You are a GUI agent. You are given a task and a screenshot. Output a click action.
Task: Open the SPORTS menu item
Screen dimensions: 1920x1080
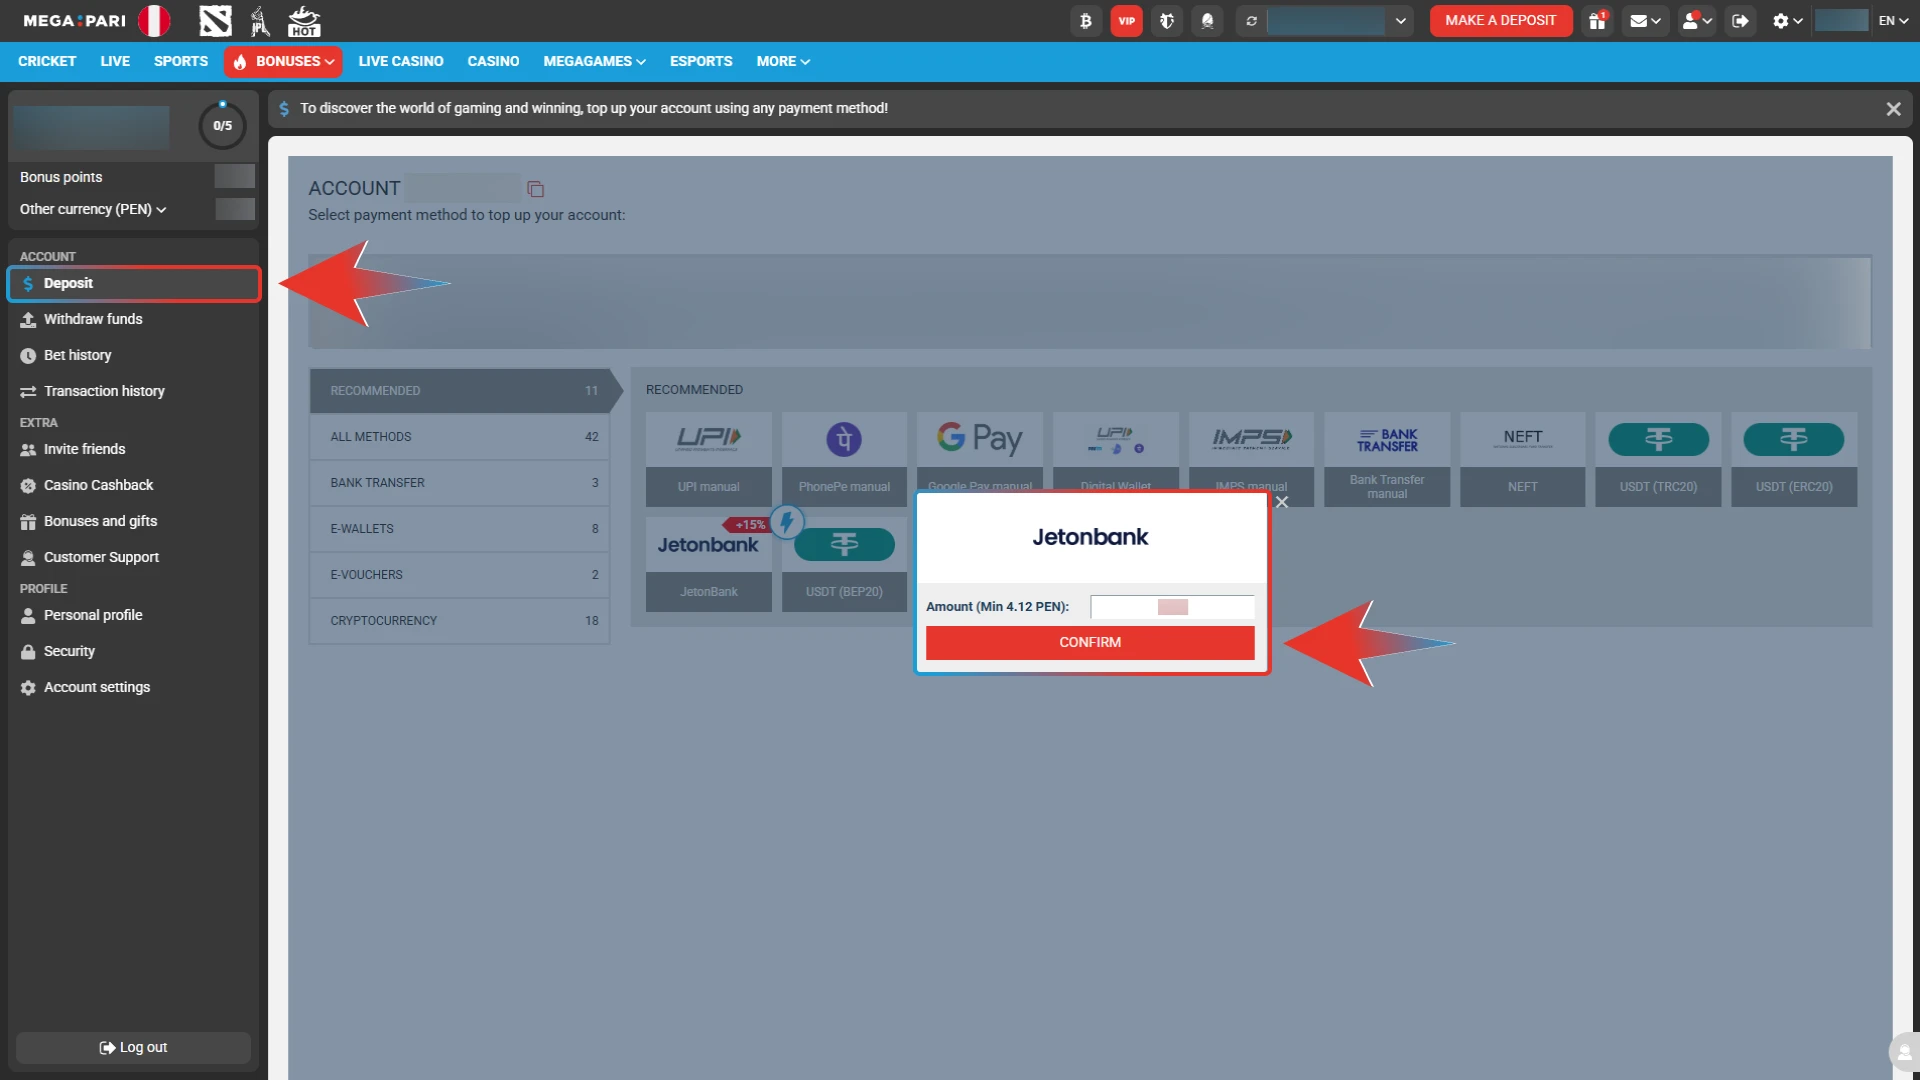click(x=181, y=62)
